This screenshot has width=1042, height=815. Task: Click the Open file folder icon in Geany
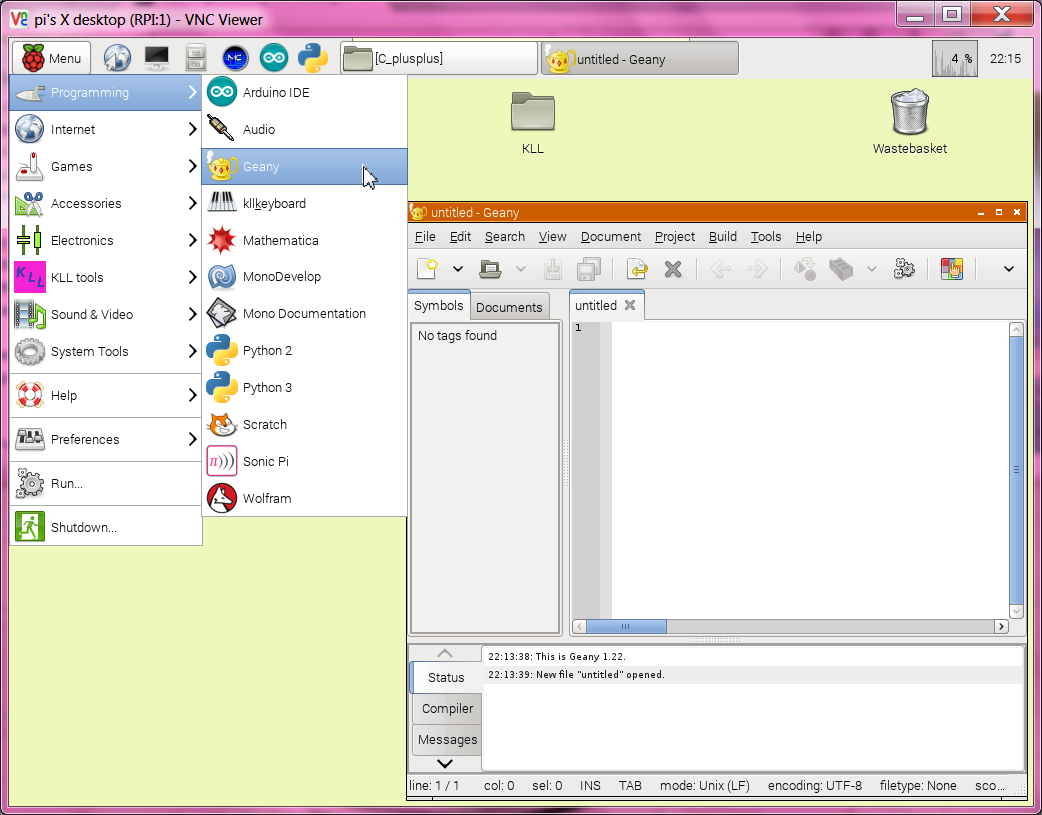[490, 268]
